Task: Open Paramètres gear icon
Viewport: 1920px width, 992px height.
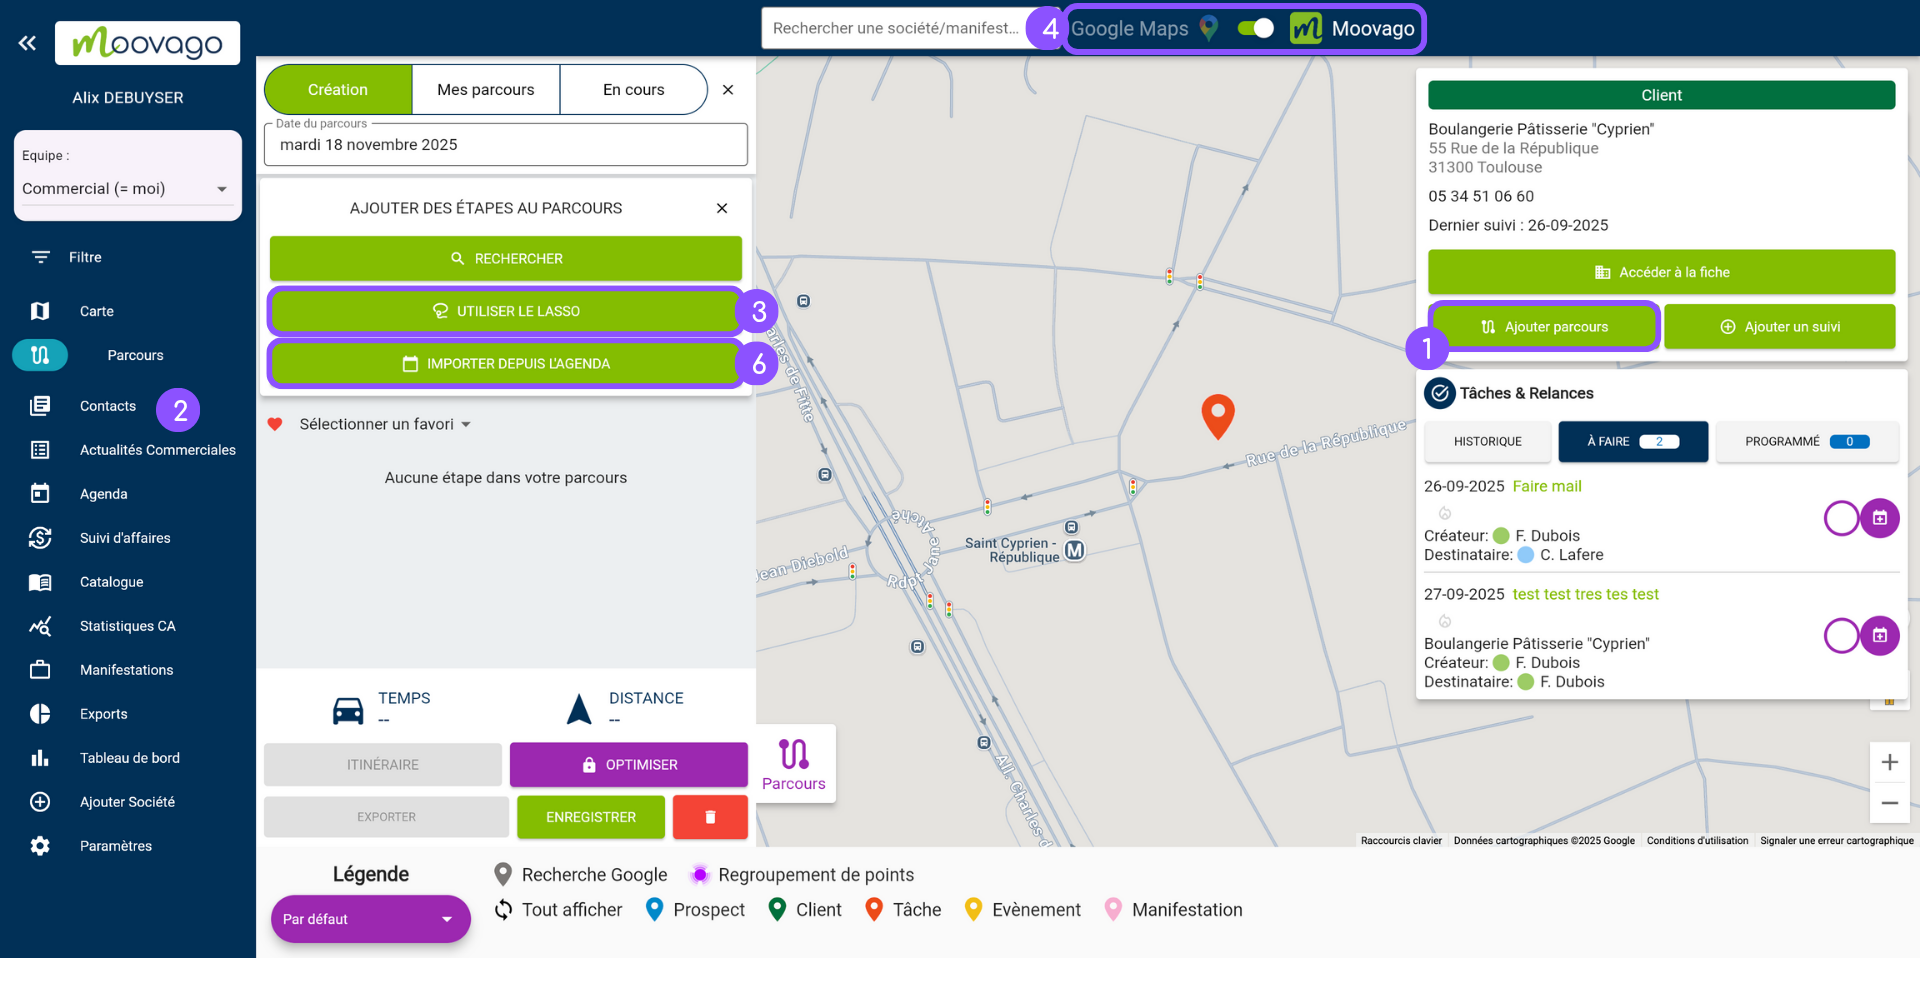Action: 40,846
